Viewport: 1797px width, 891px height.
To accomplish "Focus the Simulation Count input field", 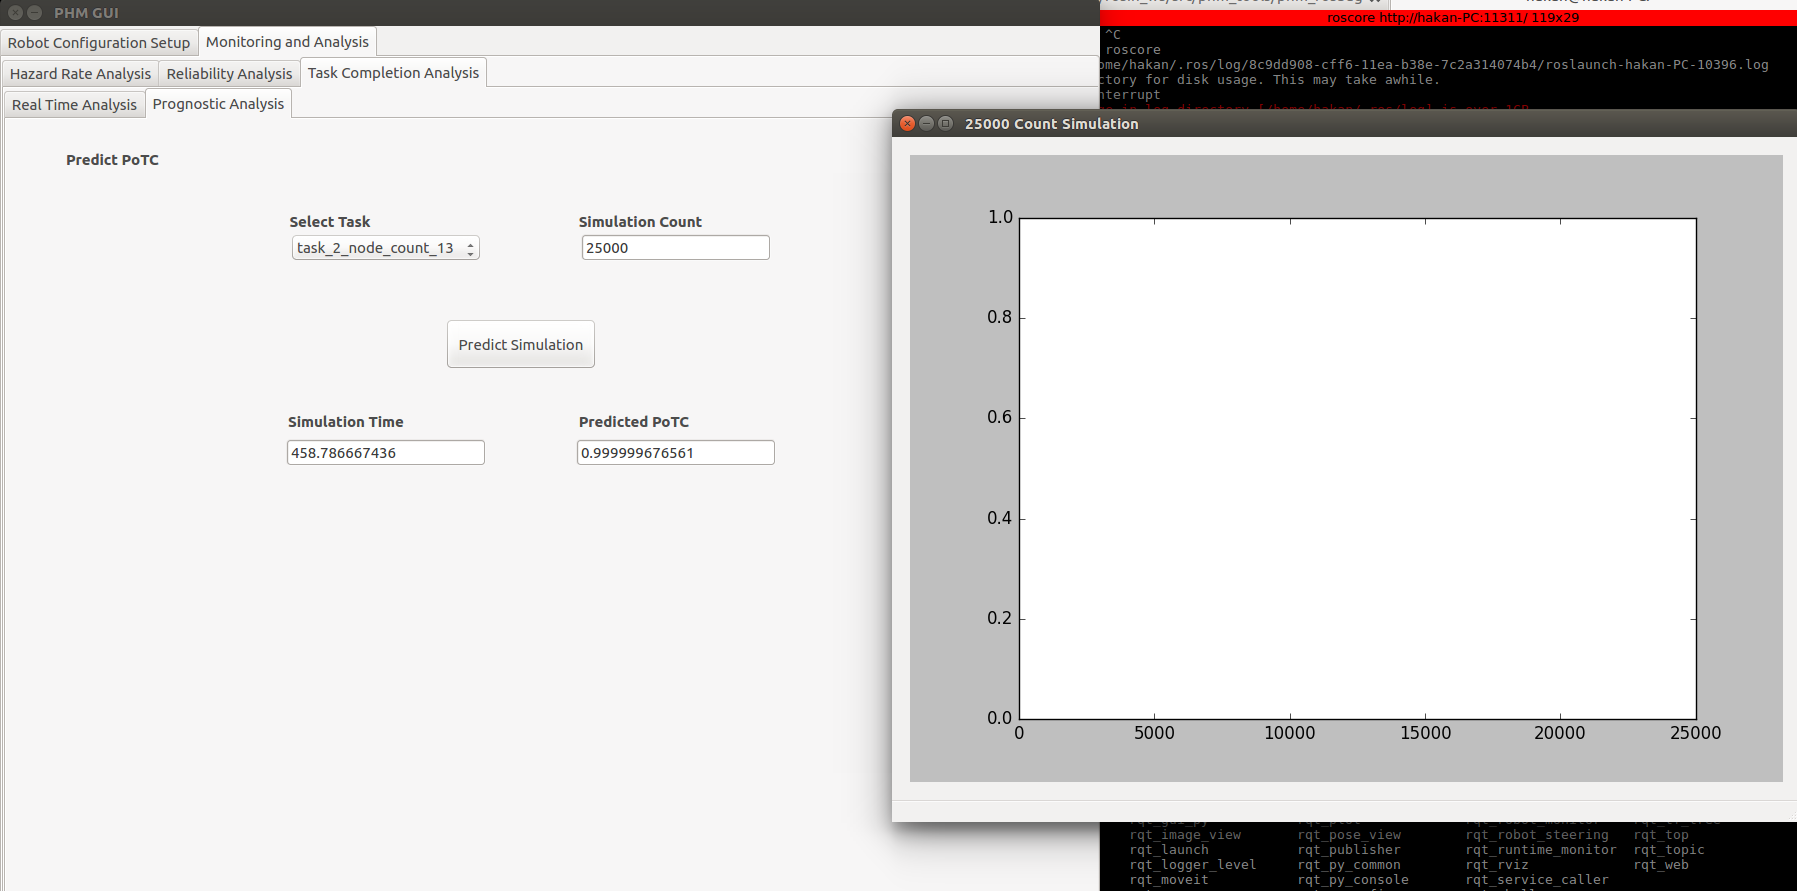I will 675,248.
